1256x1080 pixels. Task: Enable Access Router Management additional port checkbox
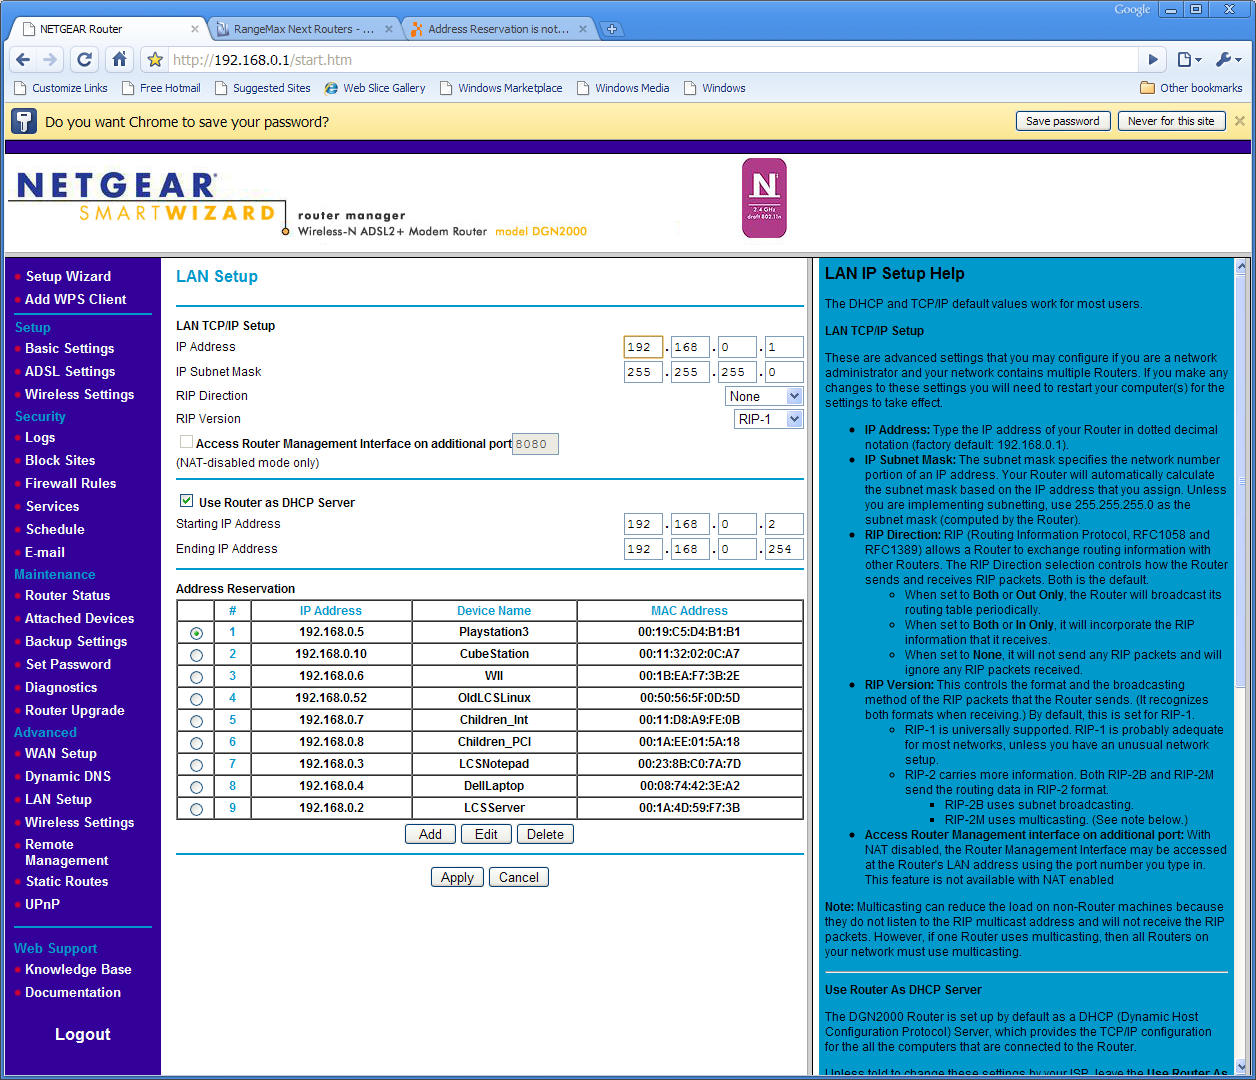pyautogui.click(x=186, y=441)
